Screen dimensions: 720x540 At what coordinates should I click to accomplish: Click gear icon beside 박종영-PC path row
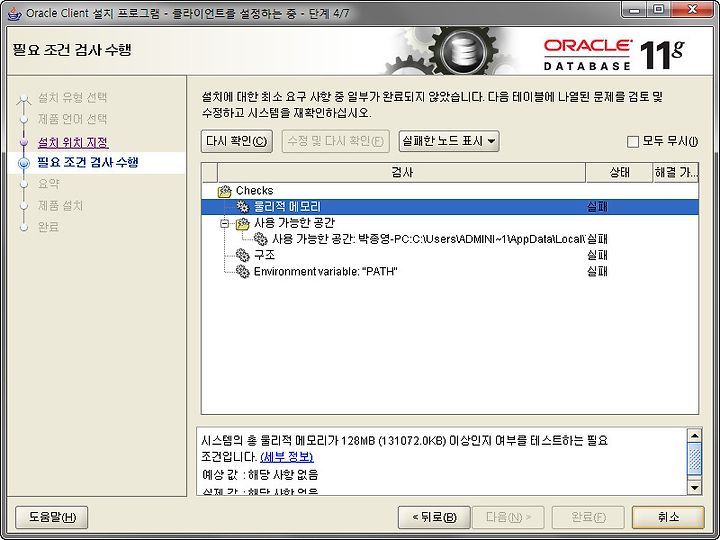click(260, 239)
